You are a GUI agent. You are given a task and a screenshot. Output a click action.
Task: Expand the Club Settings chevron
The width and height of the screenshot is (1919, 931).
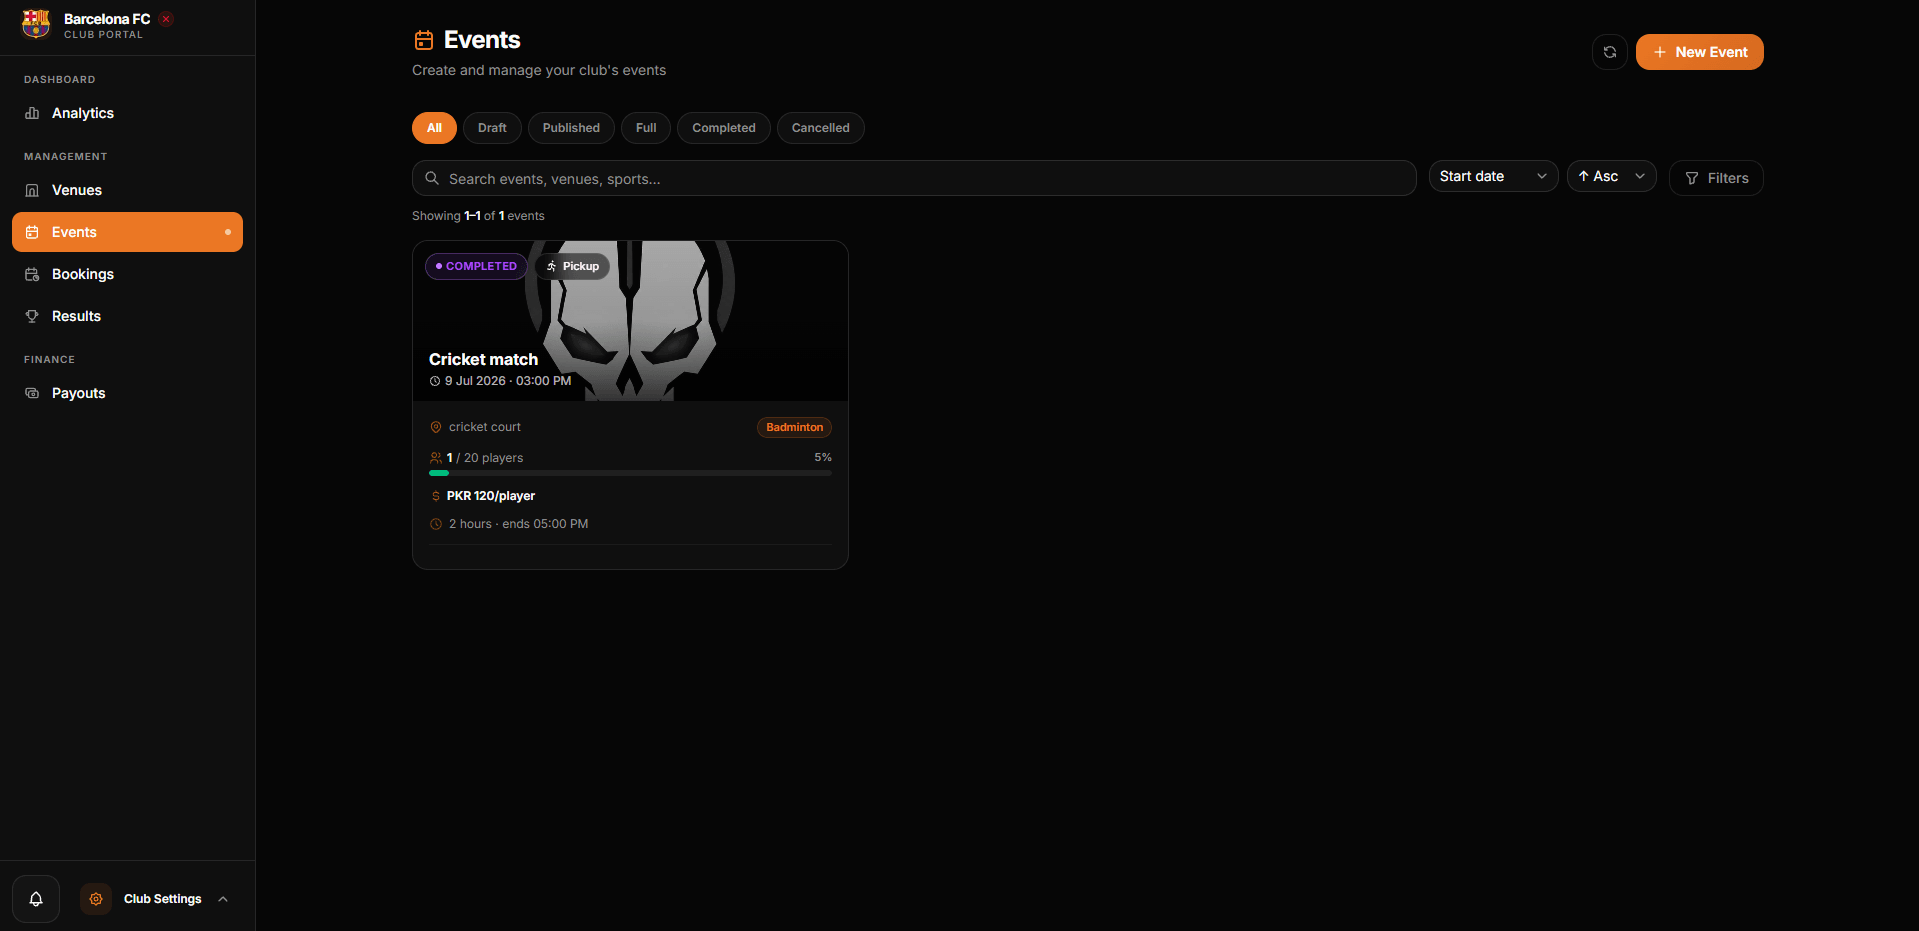(x=223, y=899)
